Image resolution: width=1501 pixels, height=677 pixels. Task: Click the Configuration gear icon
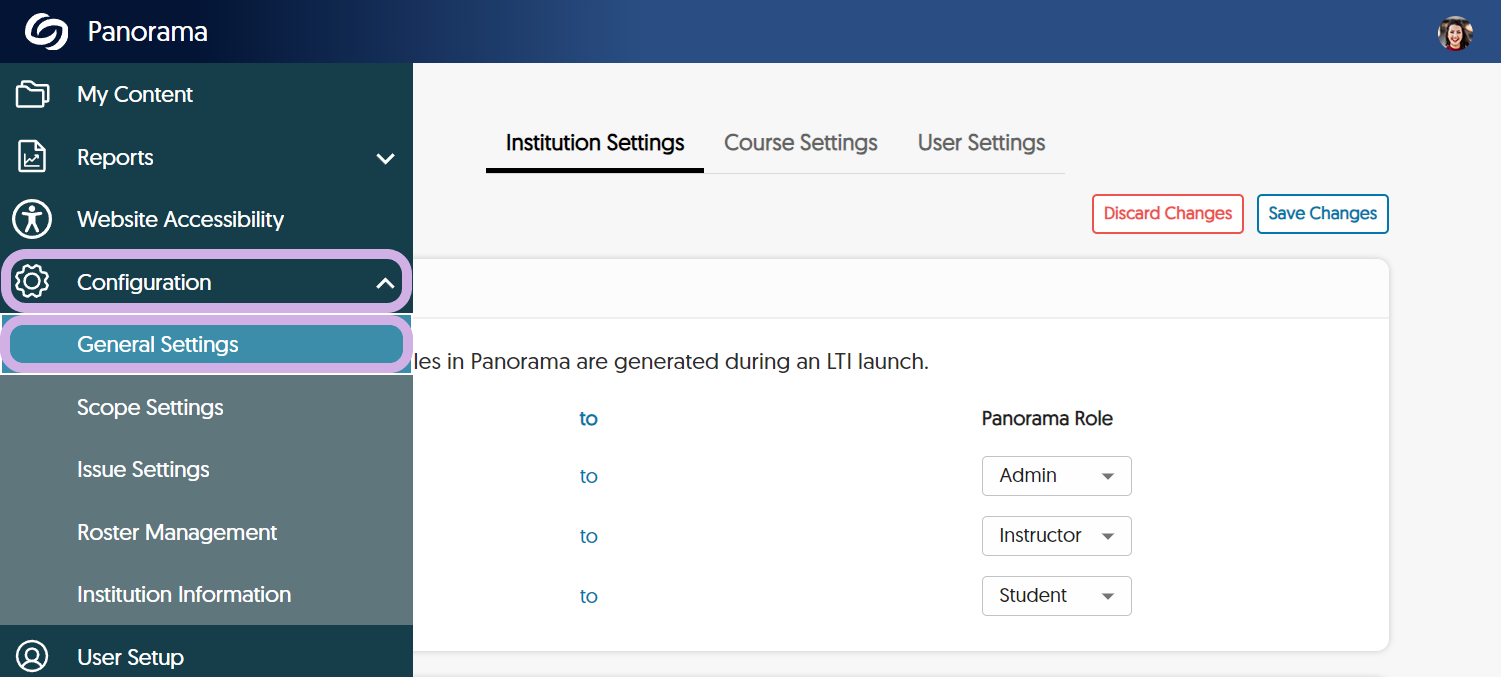[33, 282]
